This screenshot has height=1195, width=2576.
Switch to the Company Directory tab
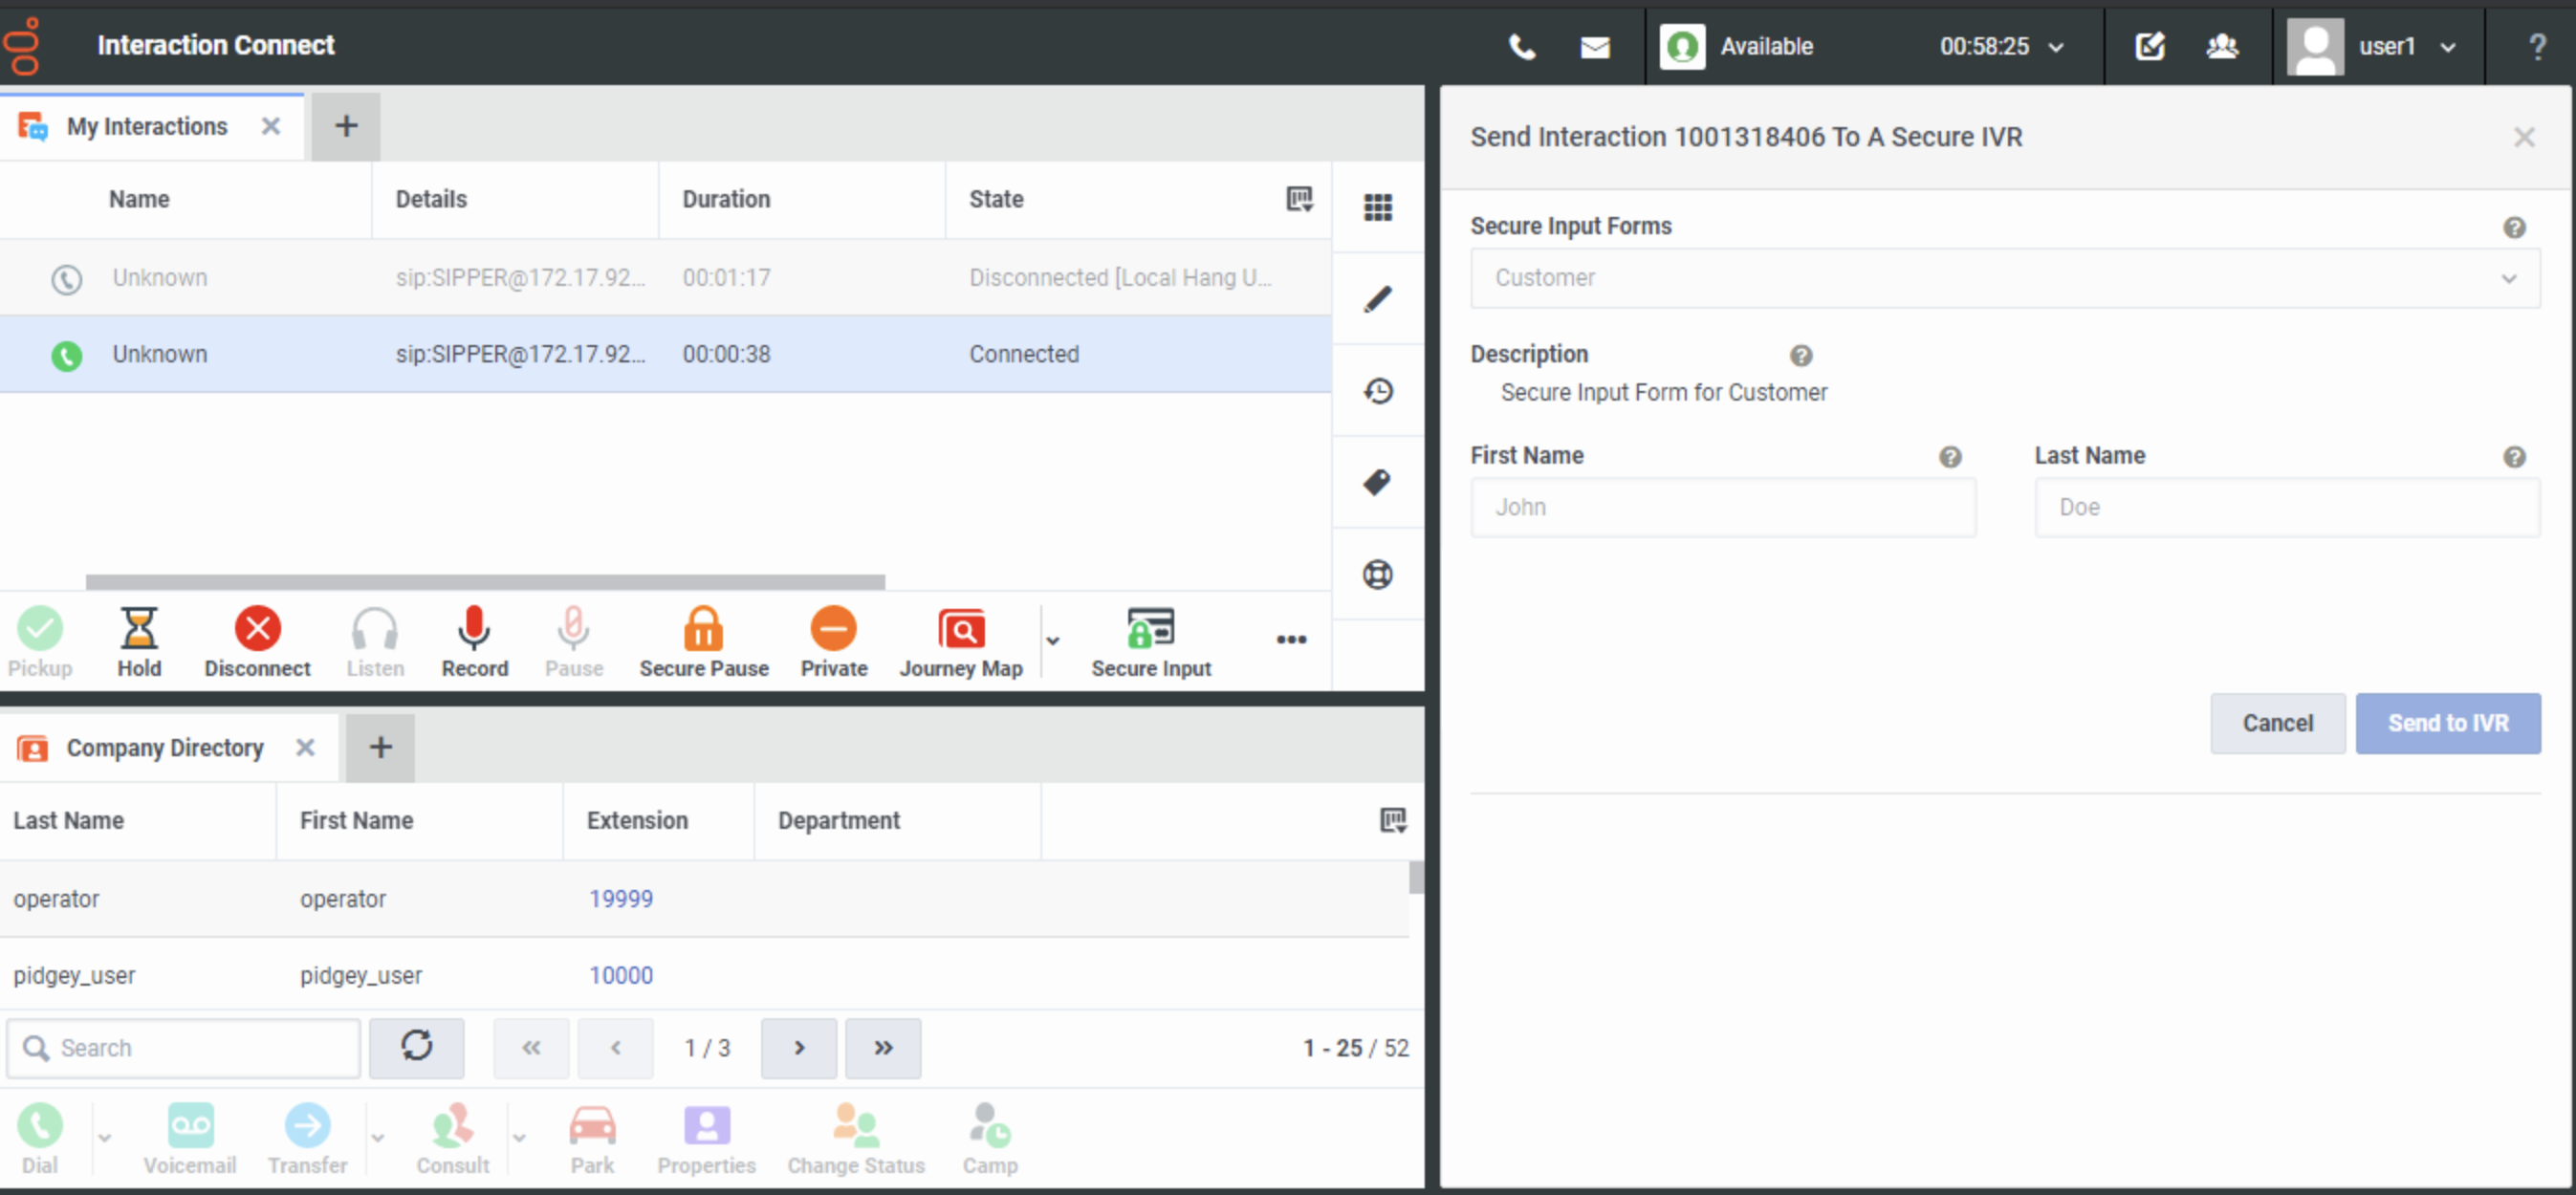tap(164, 747)
